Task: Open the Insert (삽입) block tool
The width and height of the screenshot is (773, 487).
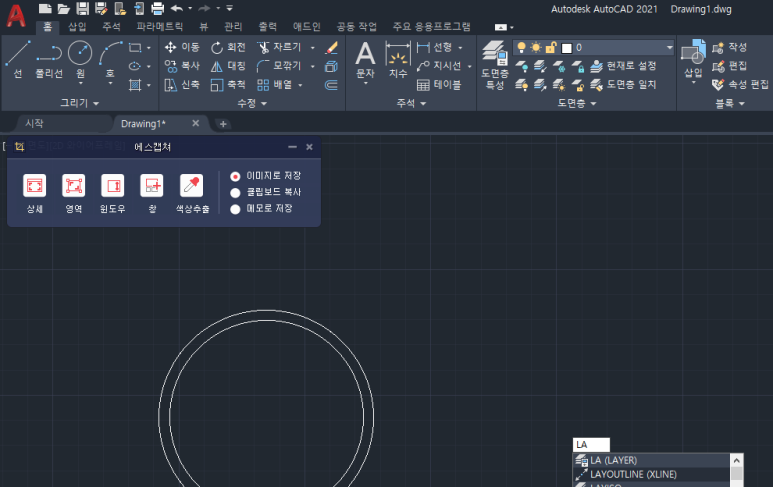Action: pyautogui.click(x=693, y=58)
